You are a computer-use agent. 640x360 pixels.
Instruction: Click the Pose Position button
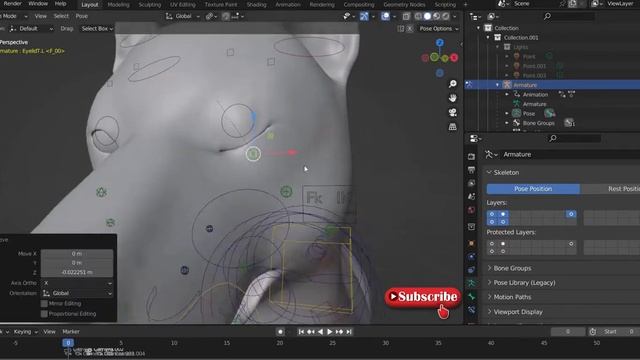tap(533, 189)
